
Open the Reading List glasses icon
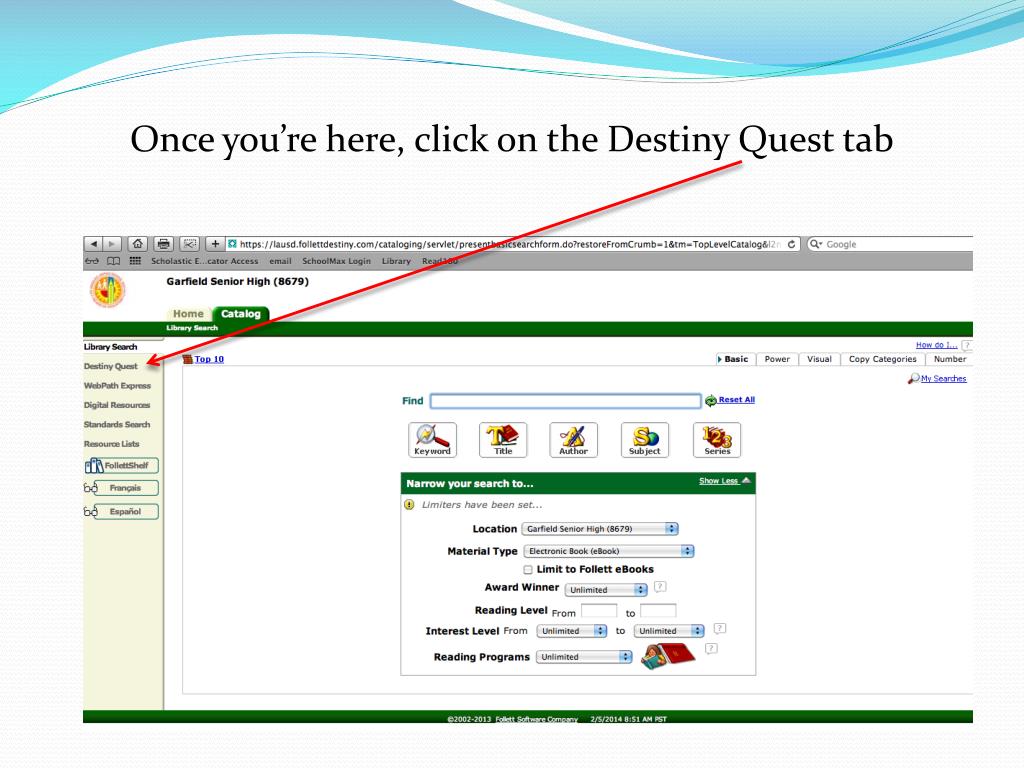92,261
